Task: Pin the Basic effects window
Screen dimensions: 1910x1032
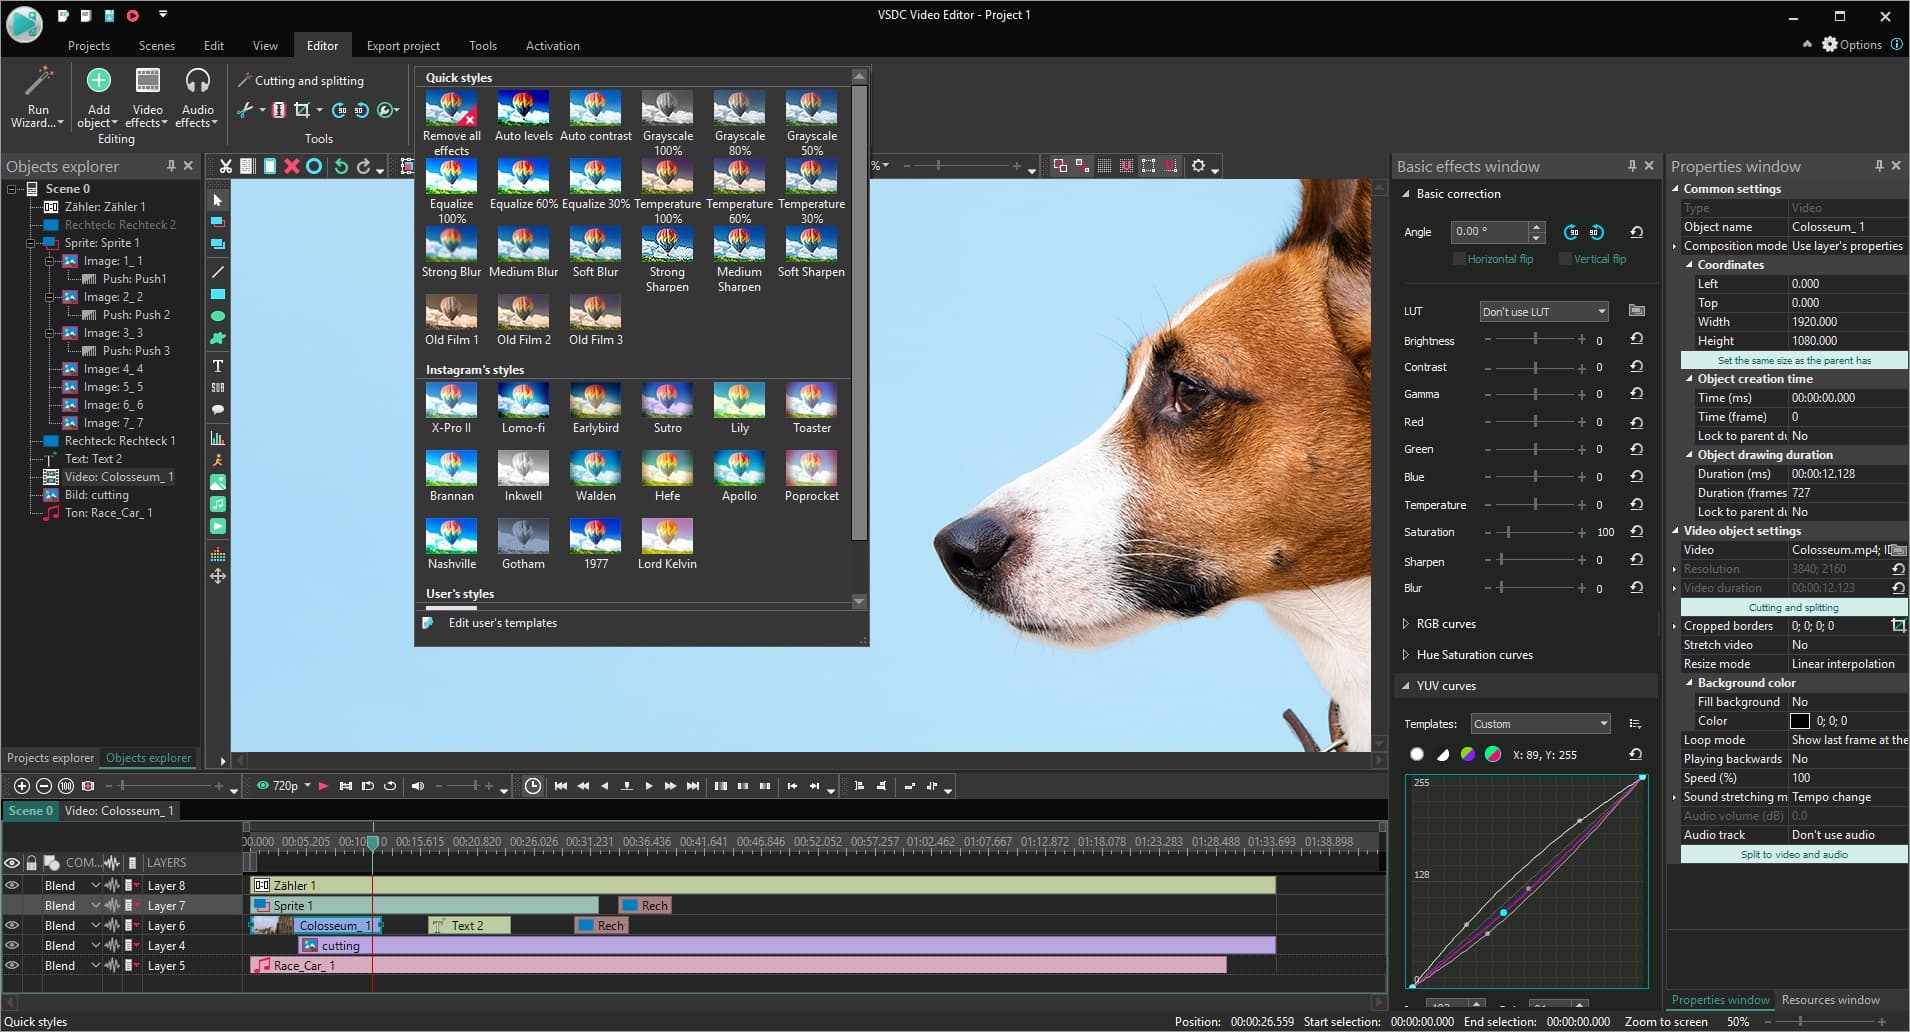Action: click(x=1632, y=166)
